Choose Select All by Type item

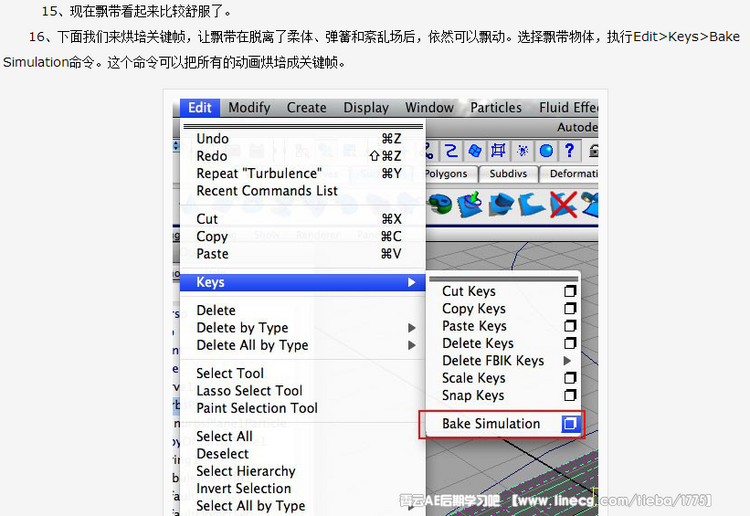302,506
